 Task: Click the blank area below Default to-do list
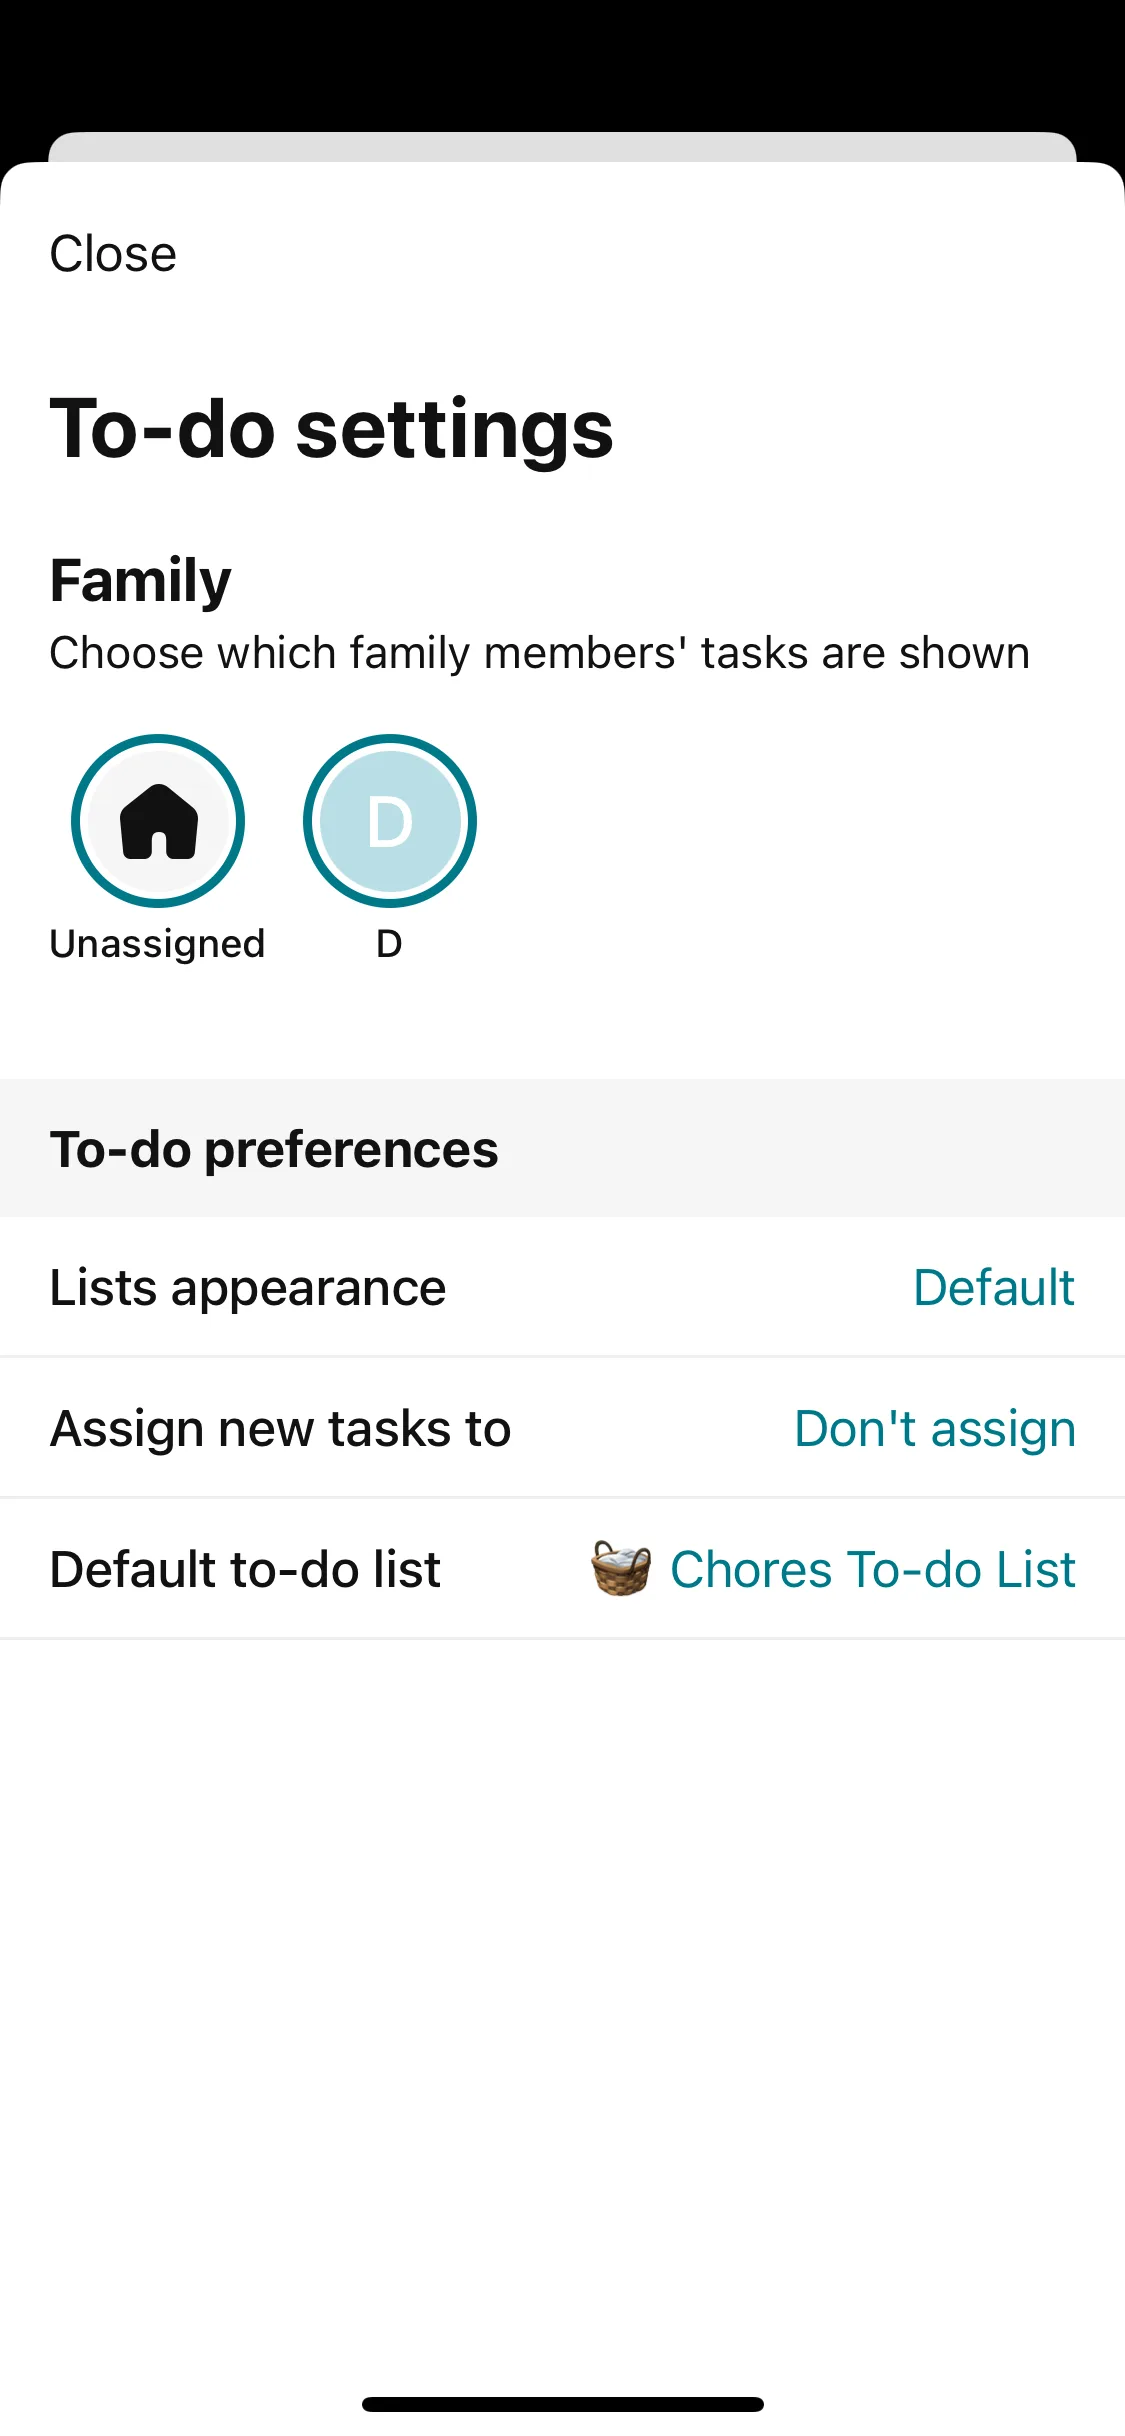click(562, 1950)
